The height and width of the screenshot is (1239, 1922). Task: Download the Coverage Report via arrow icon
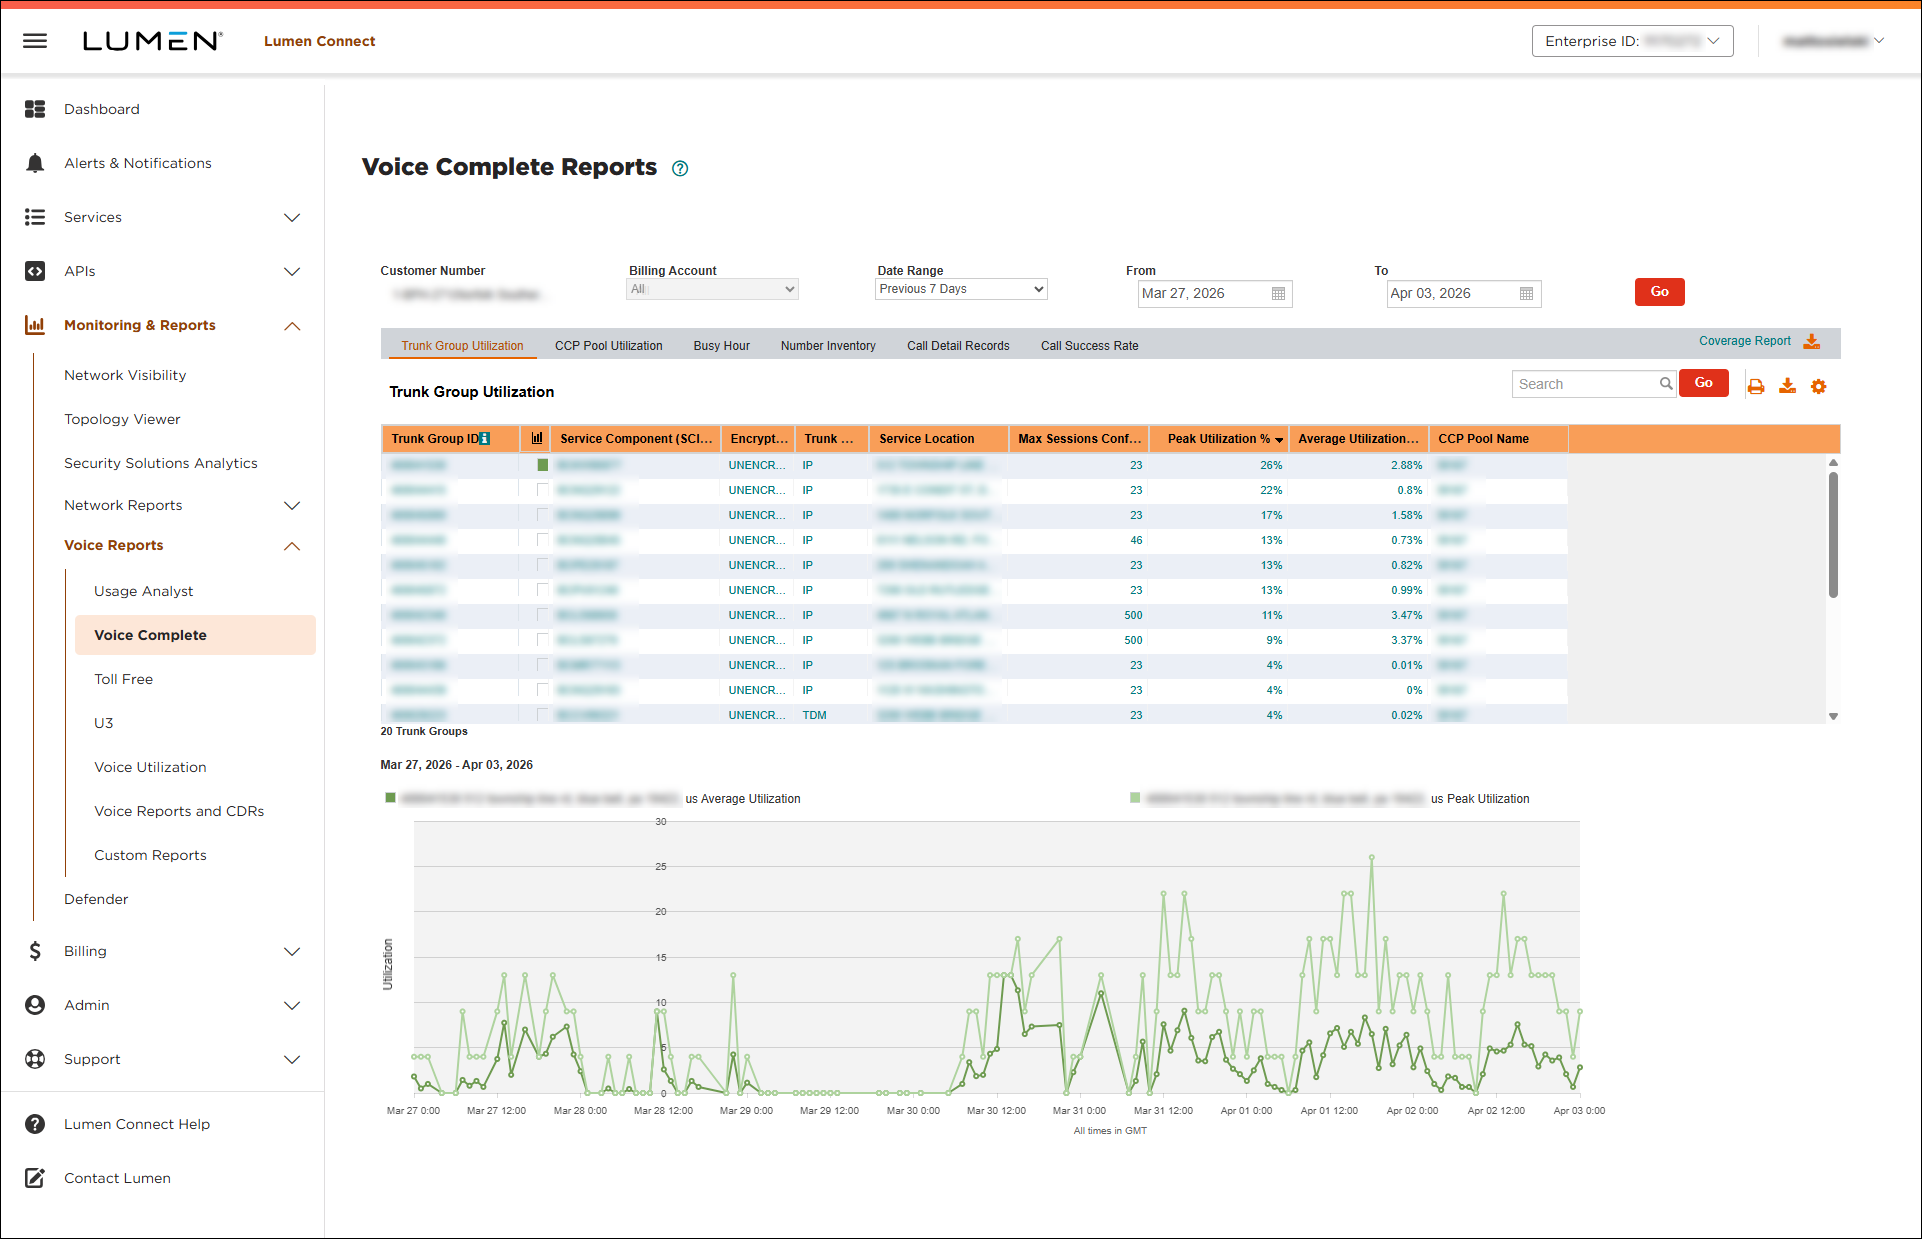coord(1811,341)
